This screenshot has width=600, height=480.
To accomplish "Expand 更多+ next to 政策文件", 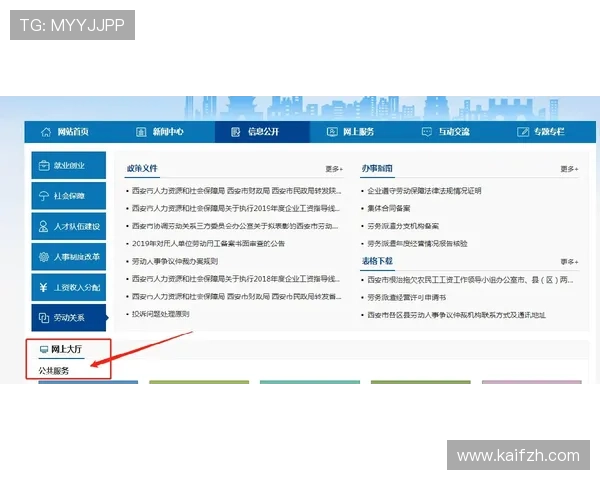I will [334, 169].
